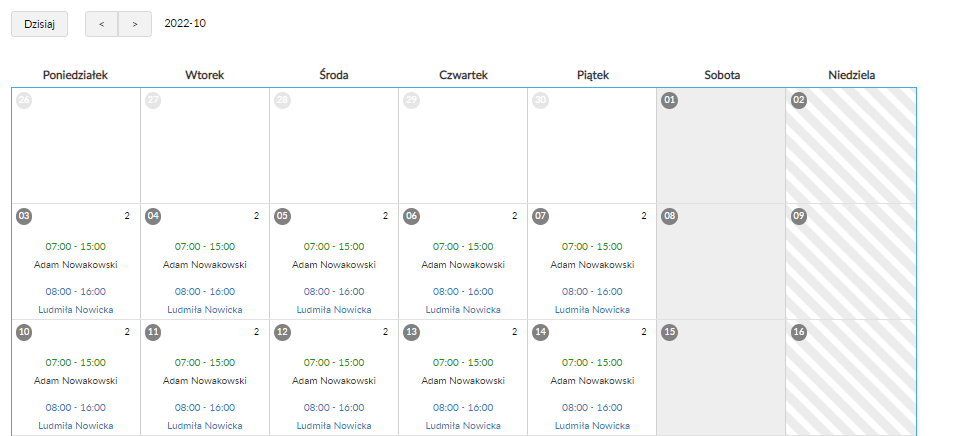Open 08:00 - 16:00 shift on day 05

[334, 292]
